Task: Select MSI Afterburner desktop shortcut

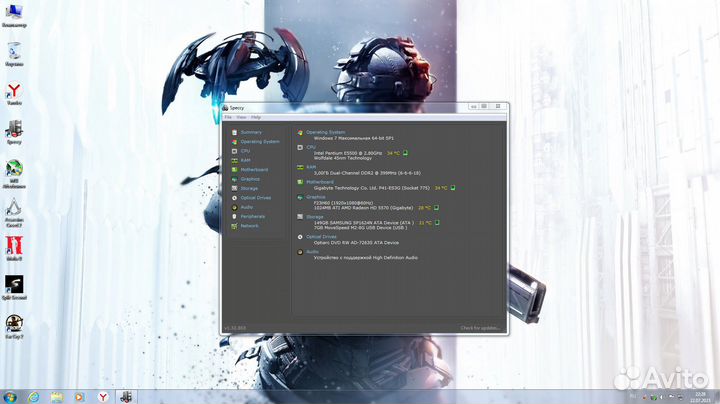Action: (14, 174)
